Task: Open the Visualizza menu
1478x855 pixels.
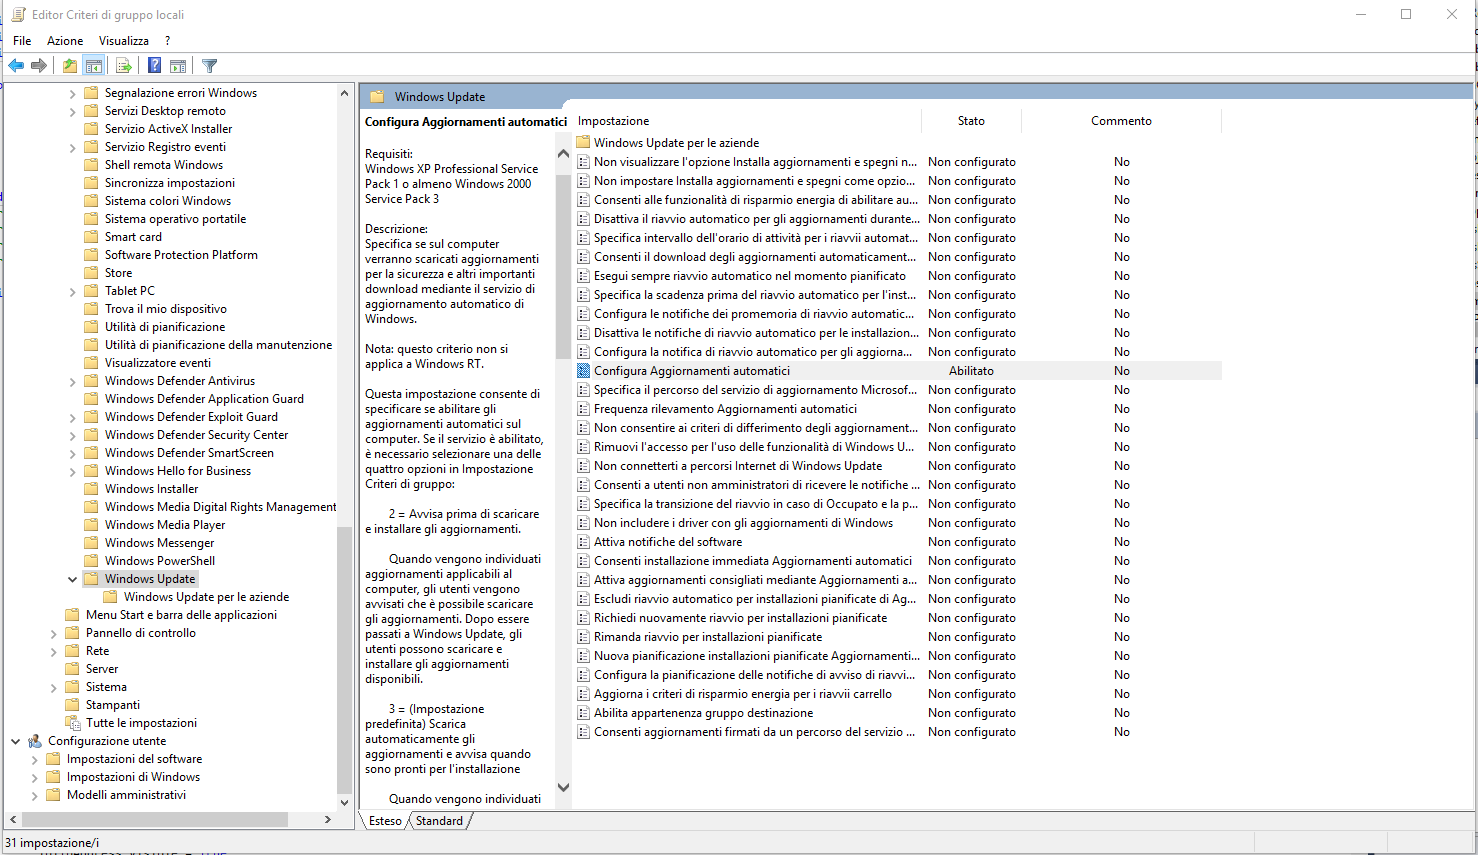Action: click(123, 41)
